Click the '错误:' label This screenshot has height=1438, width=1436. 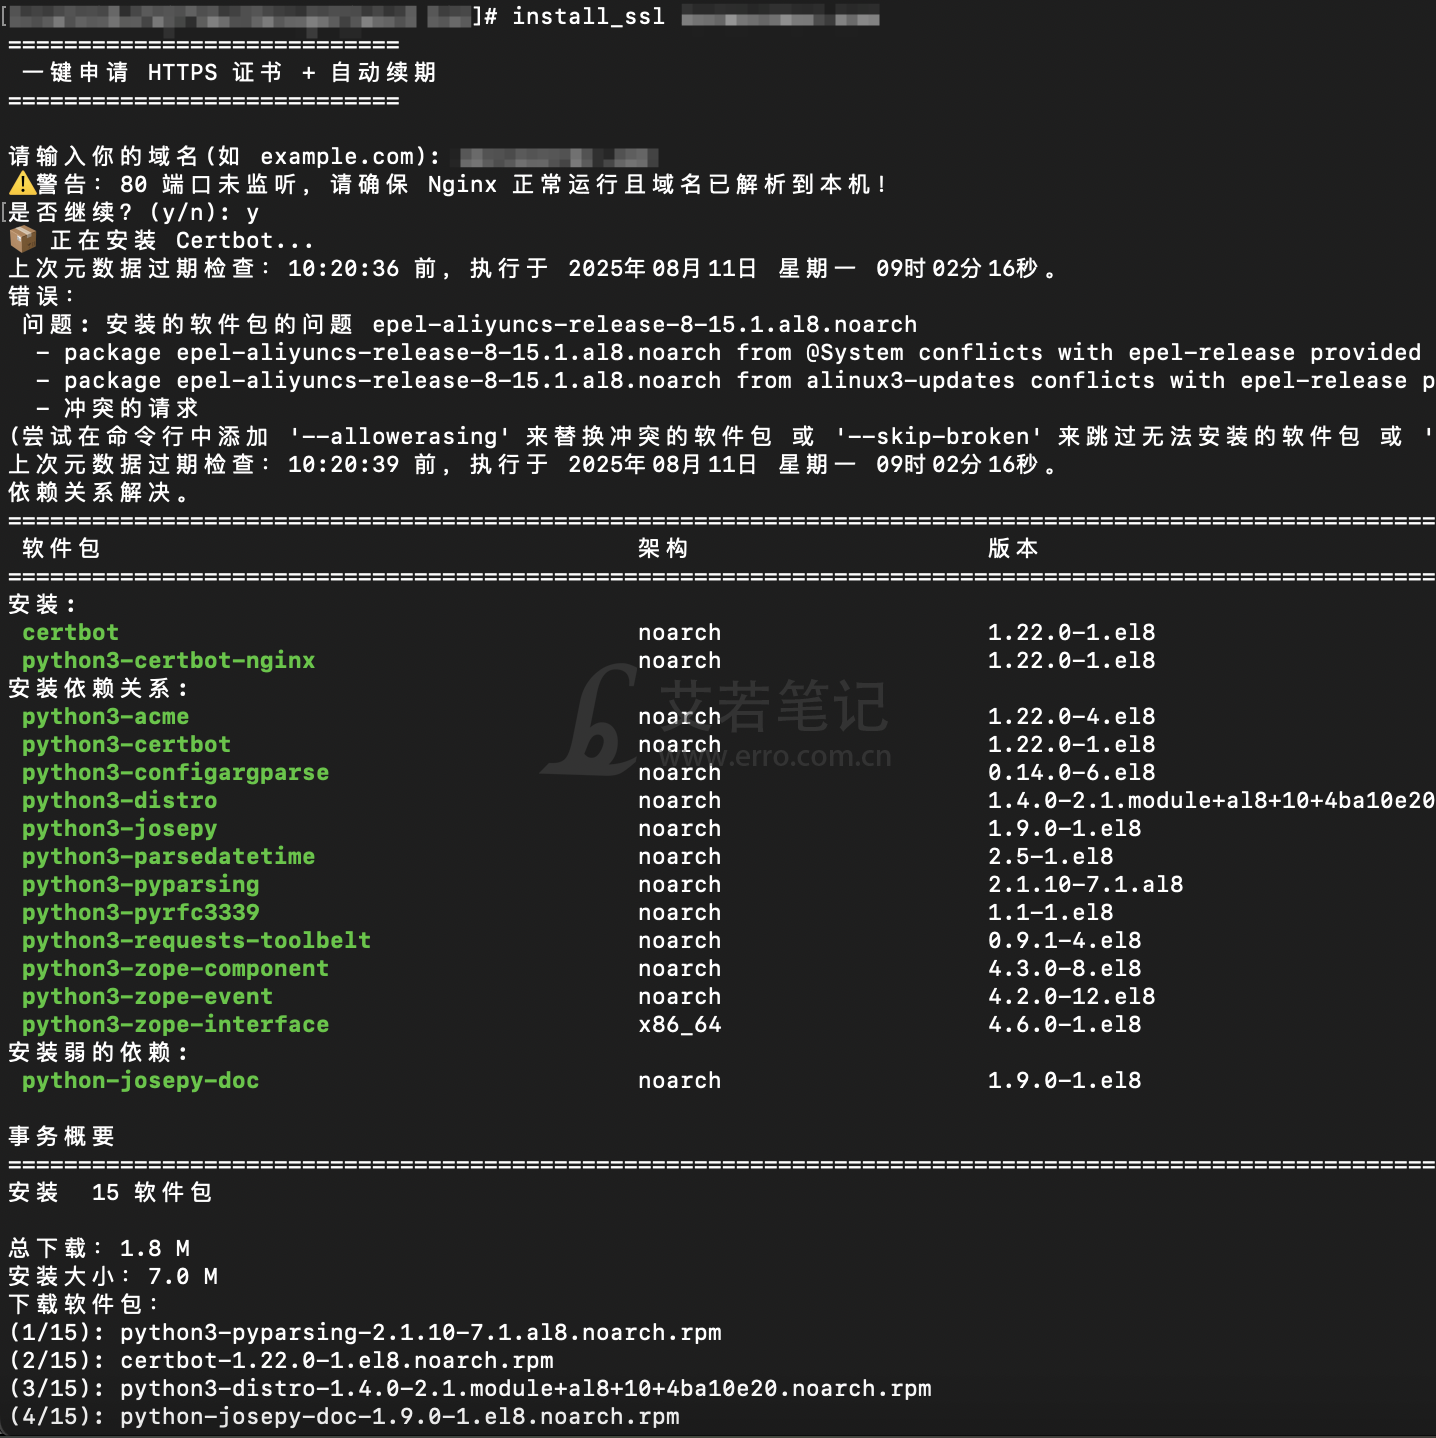[42, 296]
